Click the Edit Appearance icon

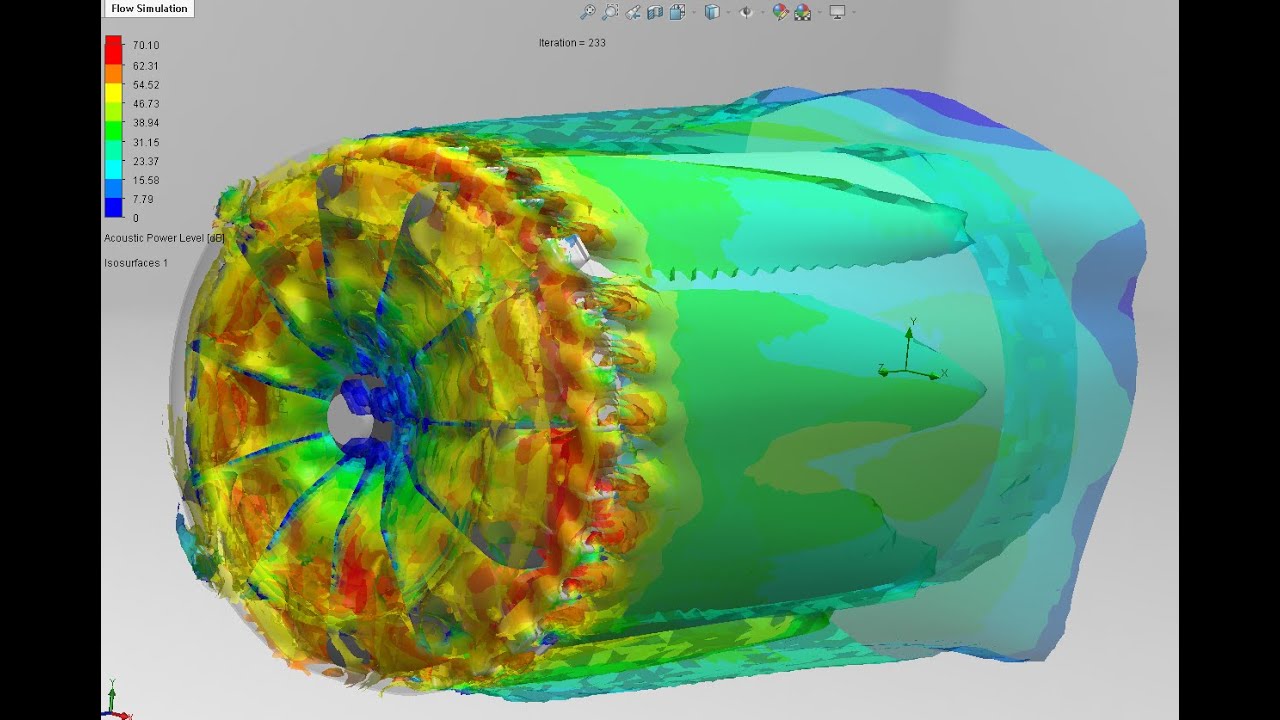click(x=780, y=12)
